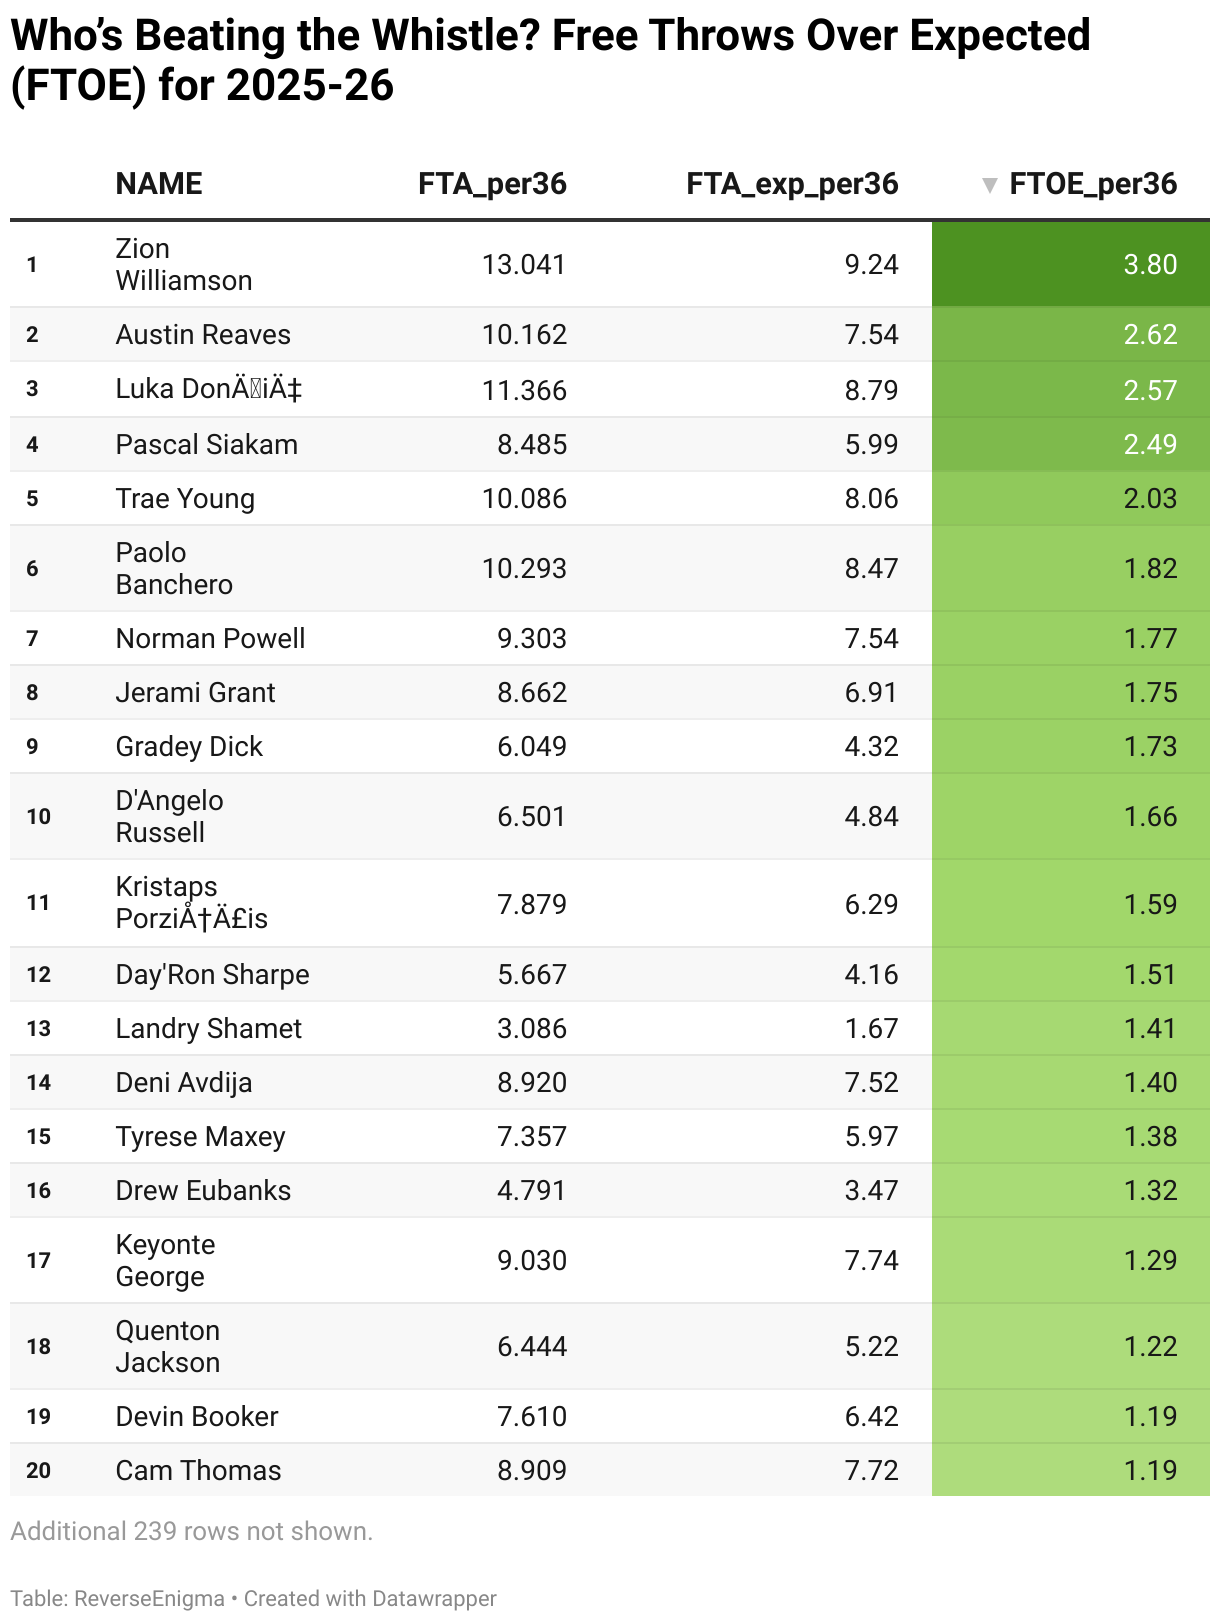Sort table by FTA_per36 column header
Screen dimensions: 1220x1622
point(492,184)
